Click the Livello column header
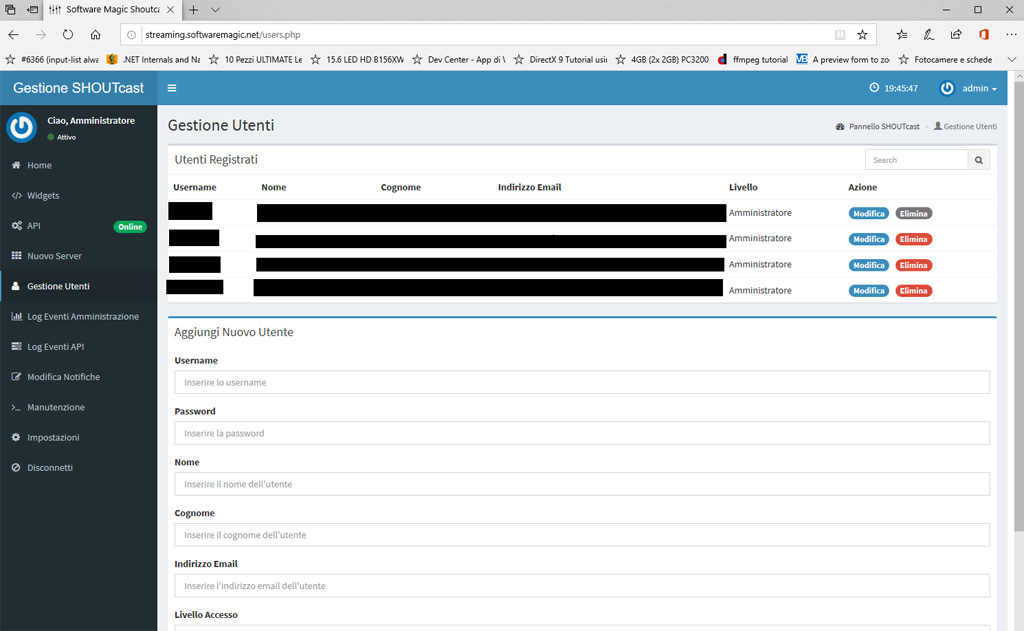This screenshot has width=1024, height=631. (x=743, y=187)
